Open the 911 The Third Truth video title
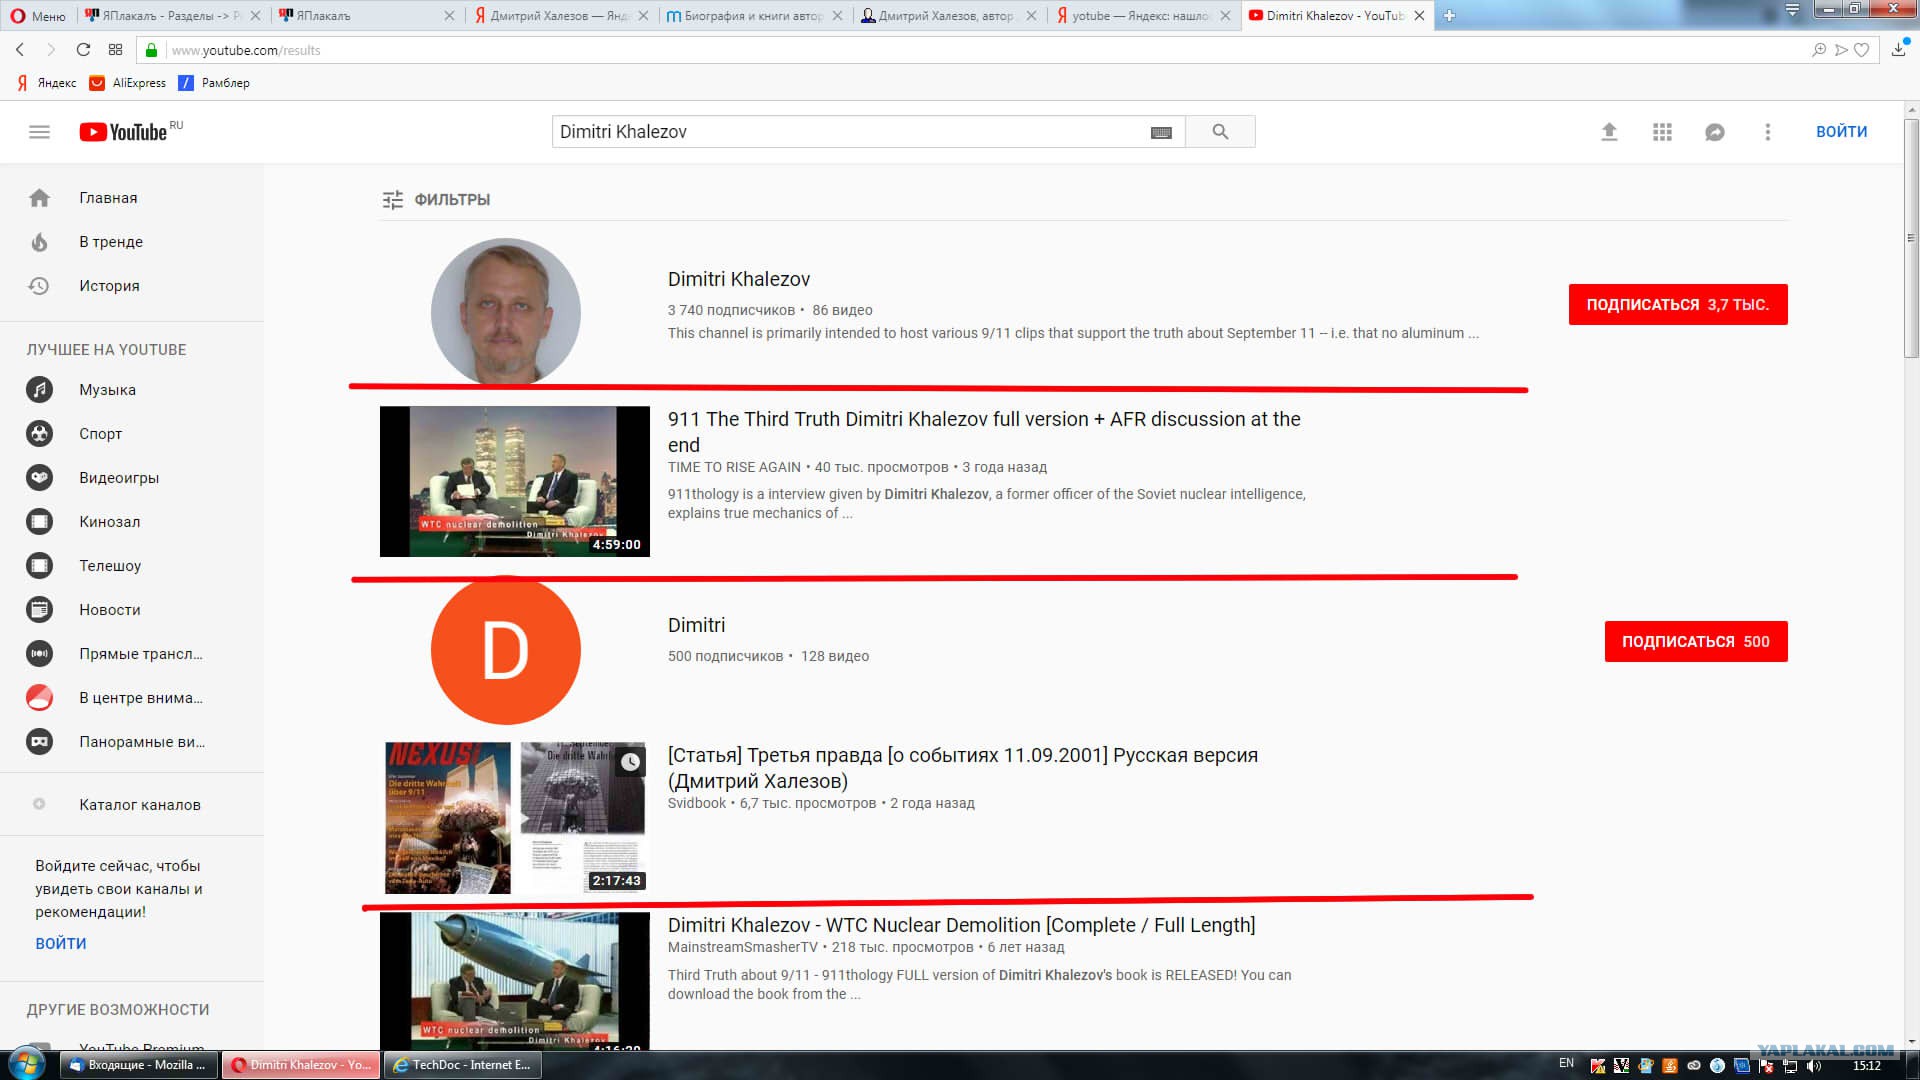 (984, 432)
